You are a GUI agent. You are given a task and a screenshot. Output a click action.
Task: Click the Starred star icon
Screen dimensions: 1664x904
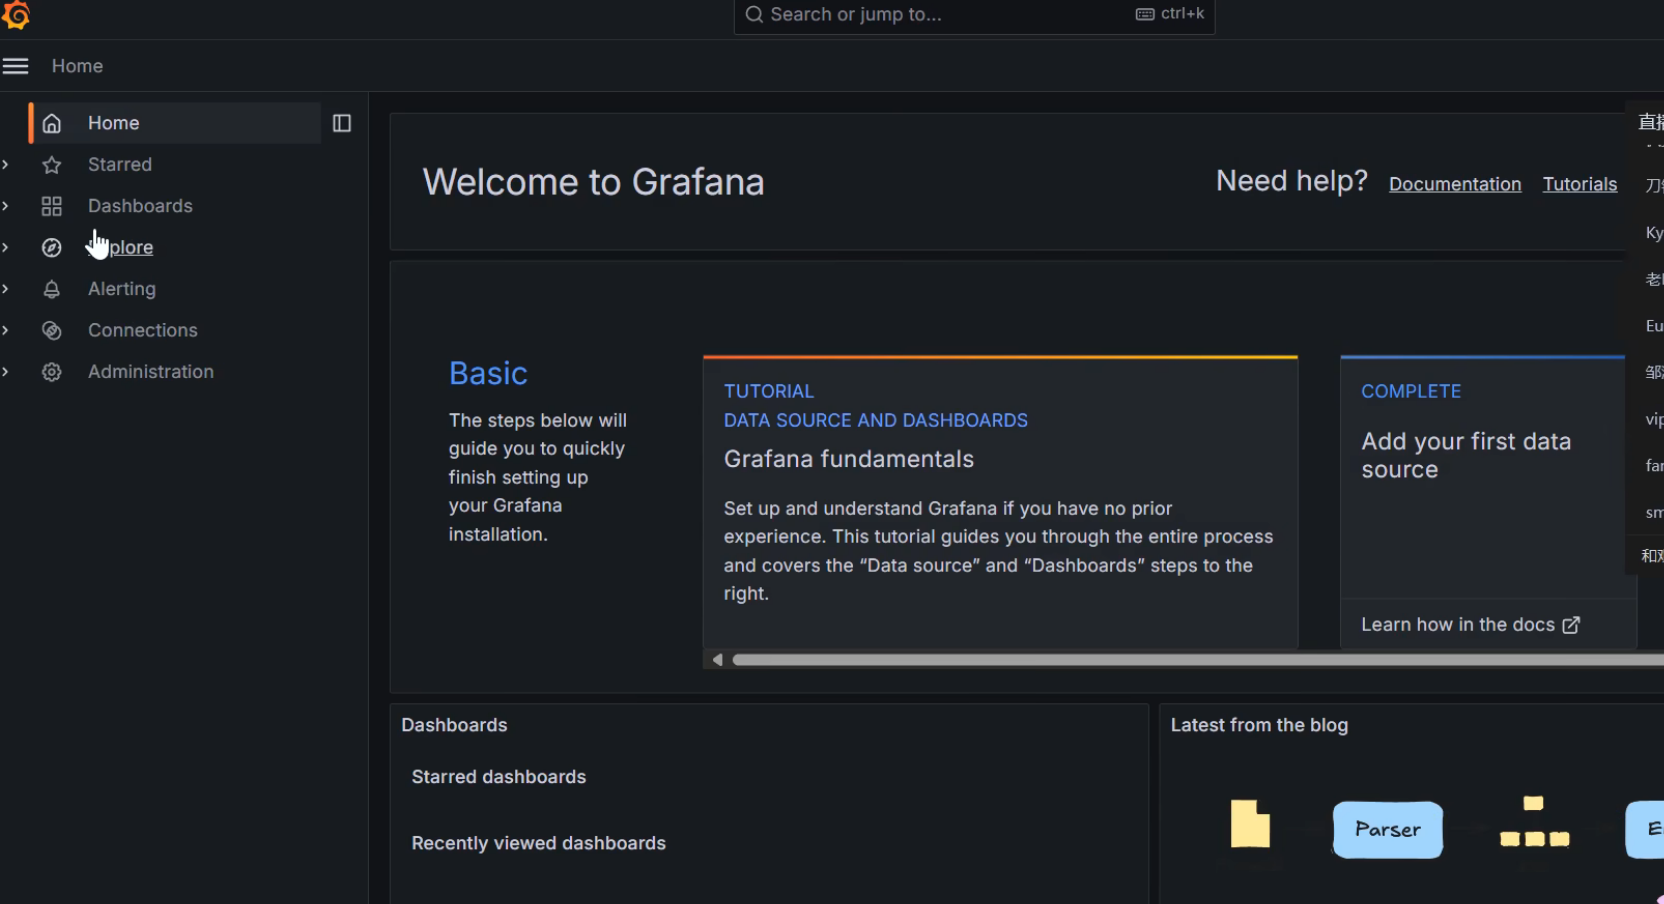pyautogui.click(x=52, y=165)
